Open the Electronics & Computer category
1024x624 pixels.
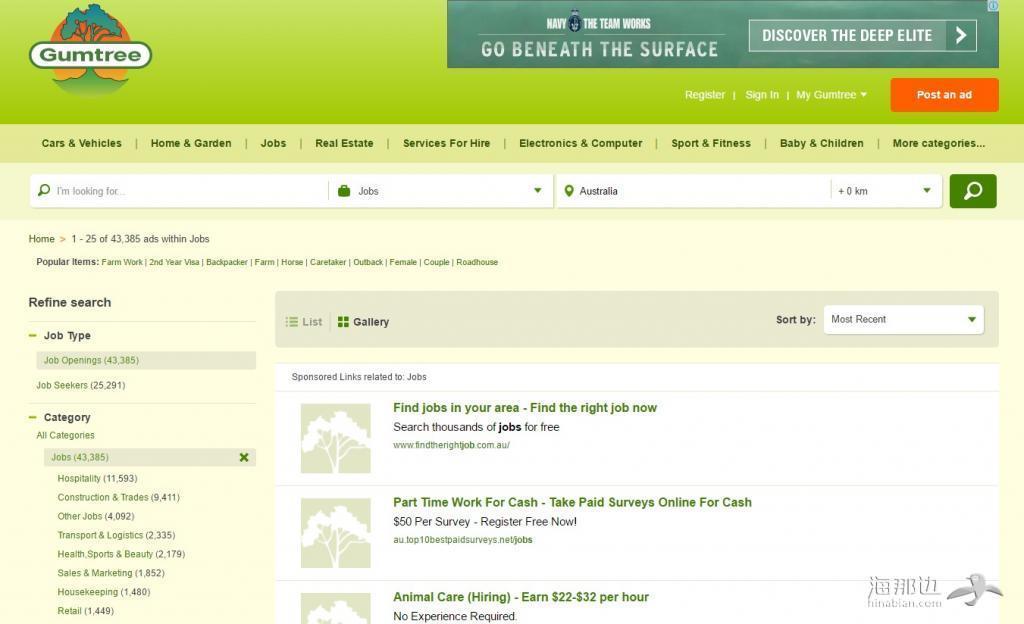point(581,143)
